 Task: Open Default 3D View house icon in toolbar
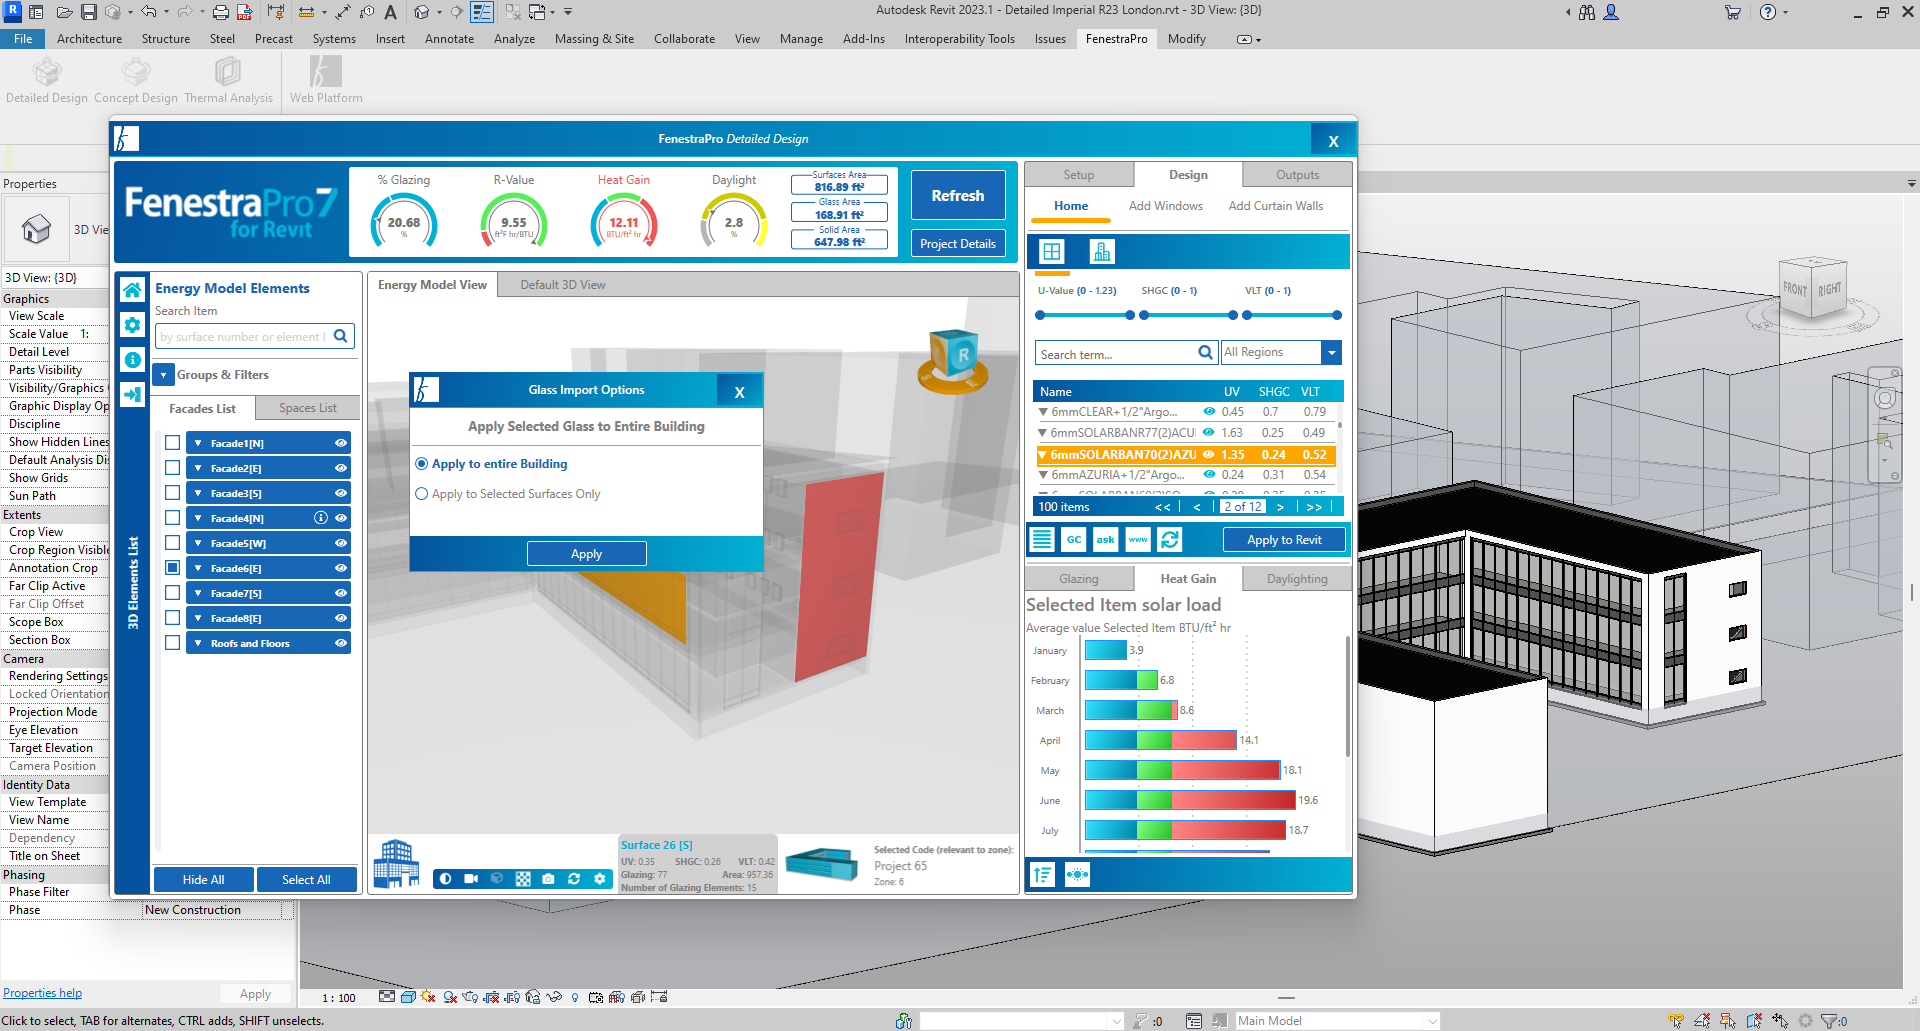pyautogui.click(x=422, y=12)
